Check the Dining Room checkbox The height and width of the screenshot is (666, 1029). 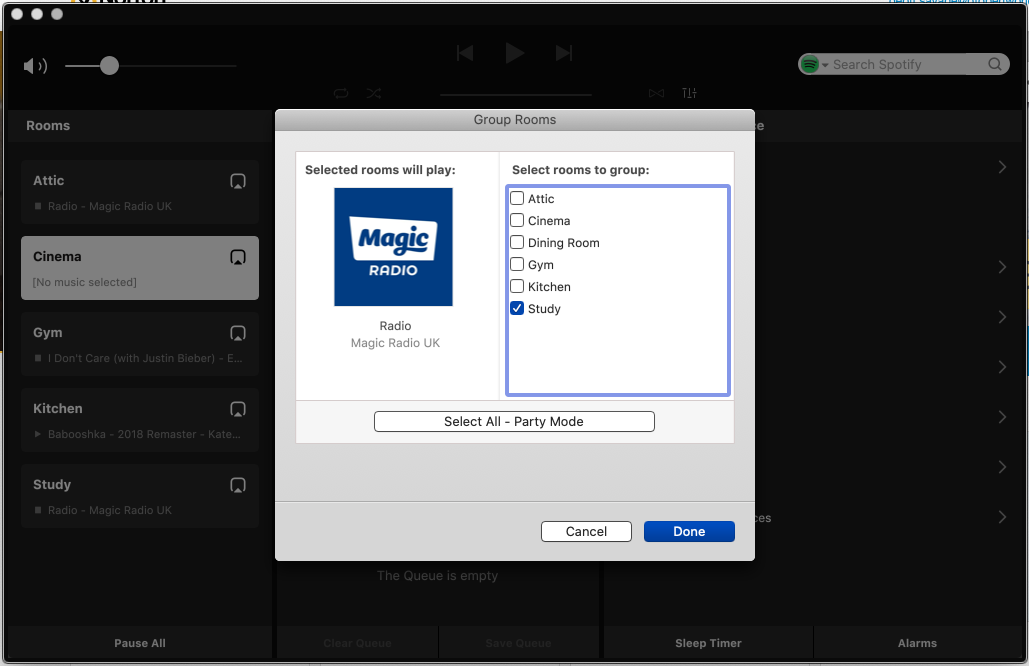pyautogui.click(x=517, y=242)
